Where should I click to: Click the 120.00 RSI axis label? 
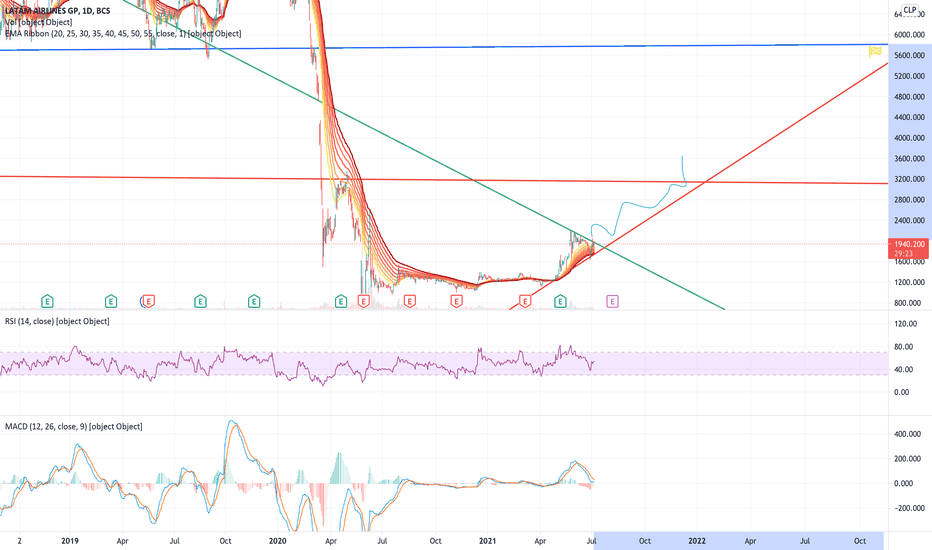pos(906,324)
